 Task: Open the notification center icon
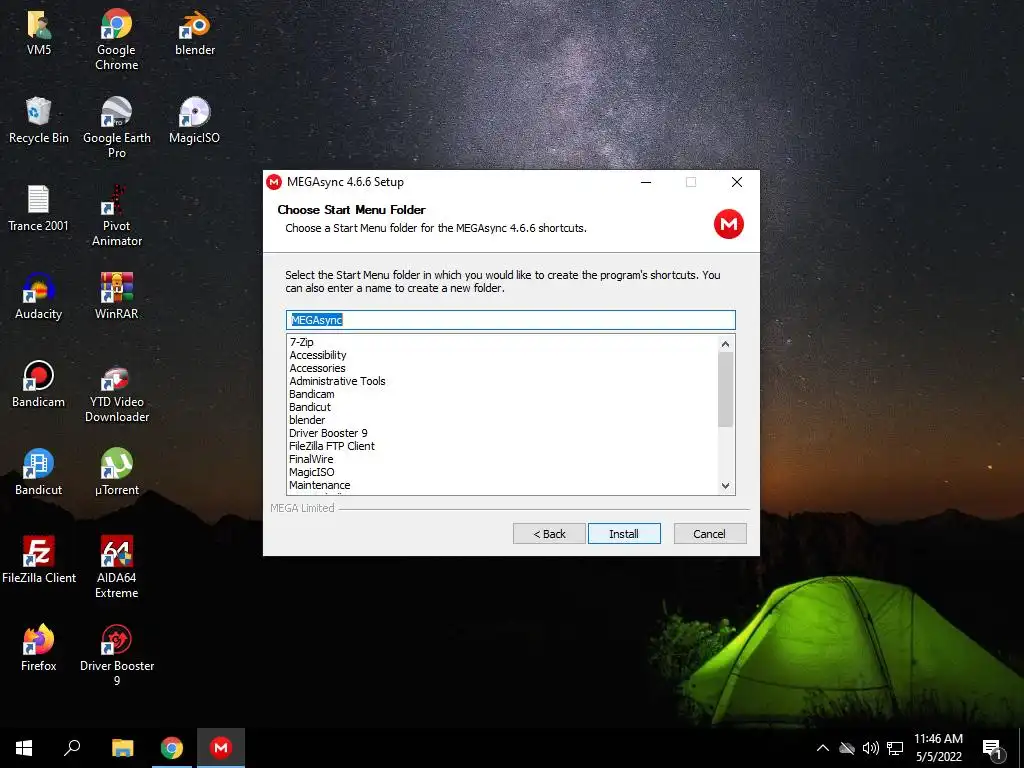coord(992,750)
